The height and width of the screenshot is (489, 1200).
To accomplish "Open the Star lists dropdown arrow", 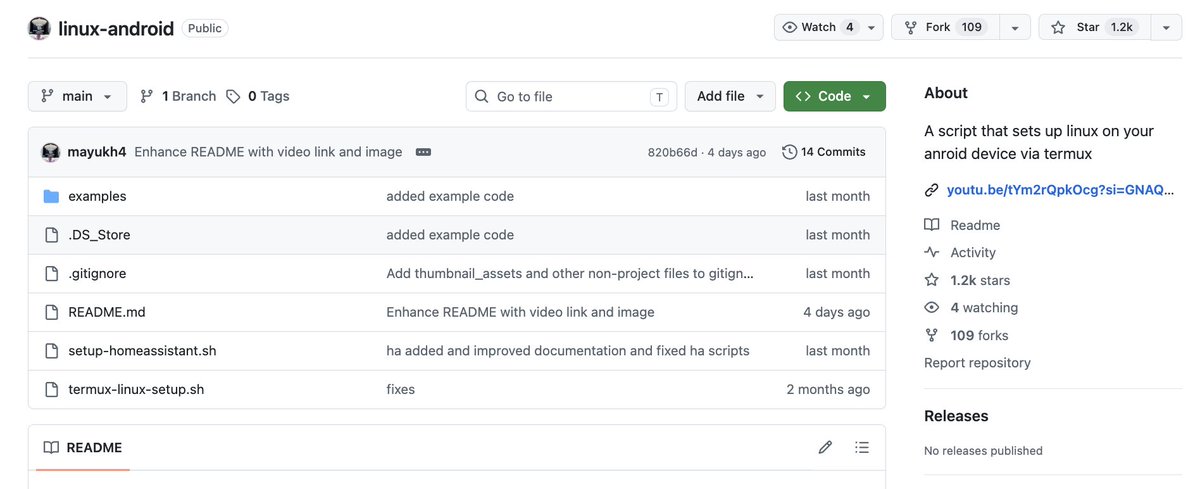I will click(1166, 27).
